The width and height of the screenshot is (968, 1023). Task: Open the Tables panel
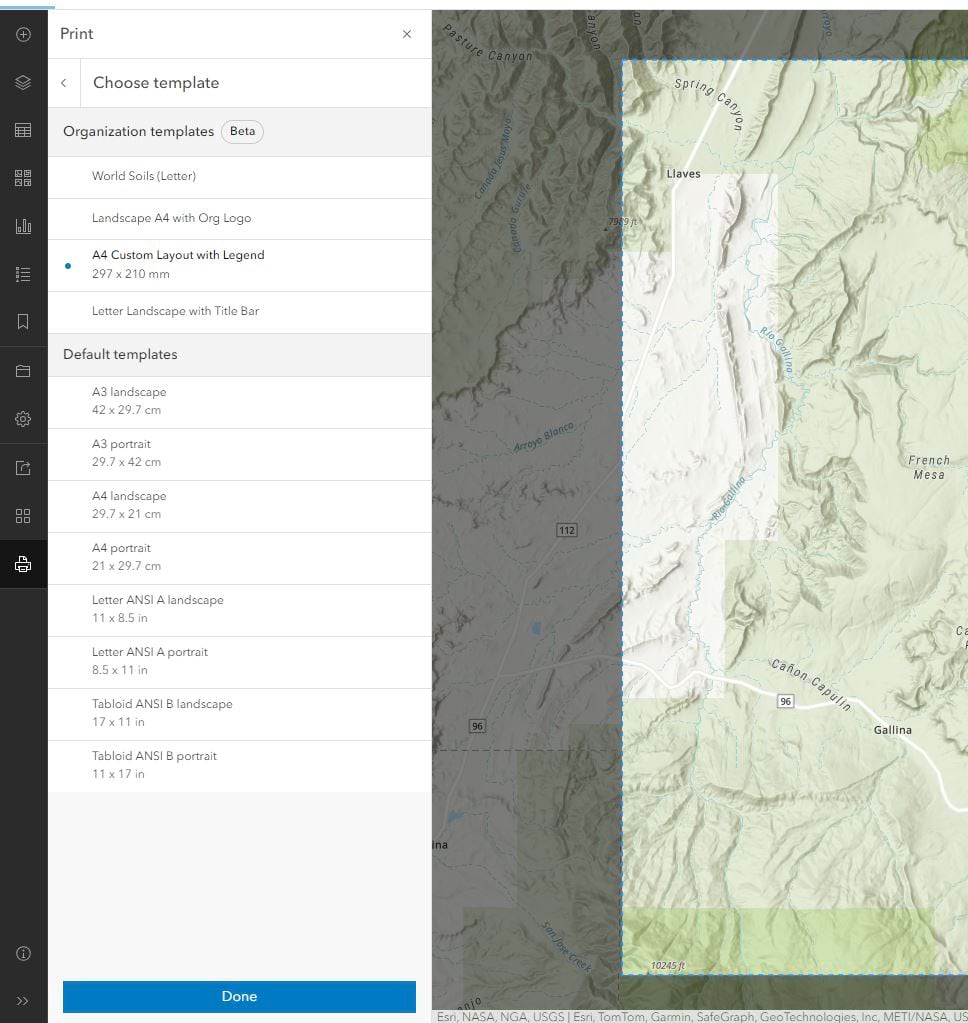point(22,129)
